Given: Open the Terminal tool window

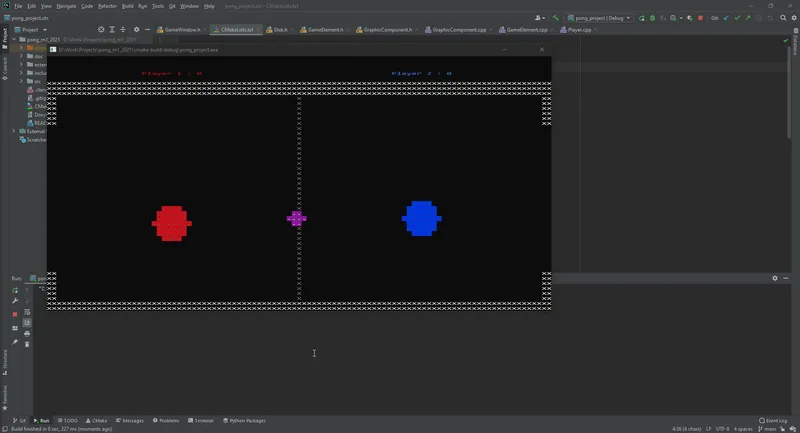Looking at the screenshot, I should pyautogui.click(x=201, y=421).
